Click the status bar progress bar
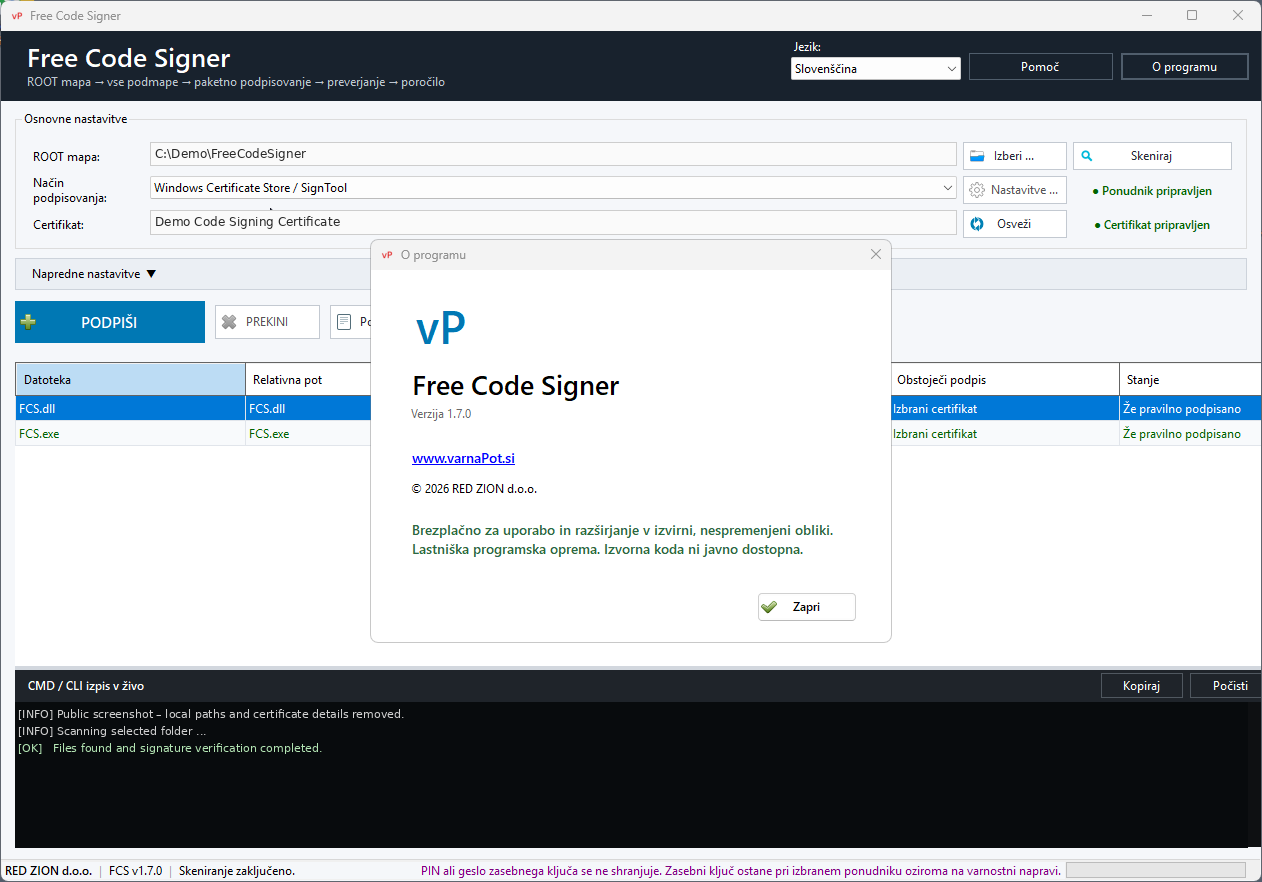Viewport: 1262px width, 882px height. point(1156,871)
